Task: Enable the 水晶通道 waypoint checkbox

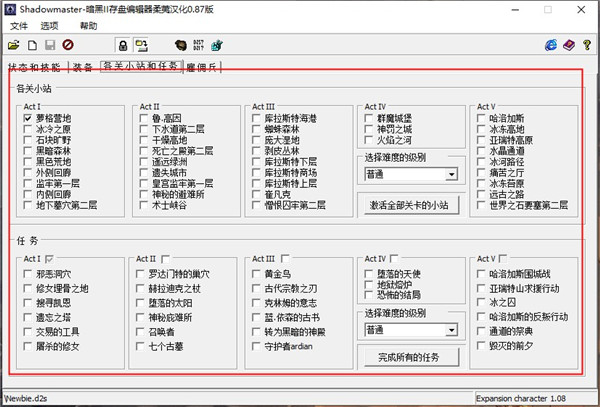Action: (481, 151)
